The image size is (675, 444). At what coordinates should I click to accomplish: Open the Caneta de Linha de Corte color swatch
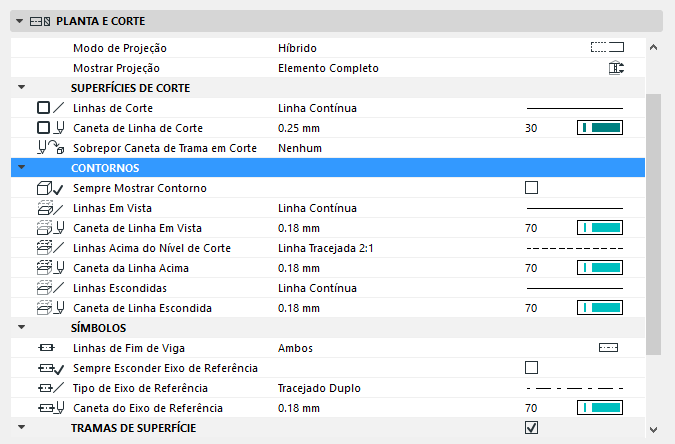click(600, 128)
